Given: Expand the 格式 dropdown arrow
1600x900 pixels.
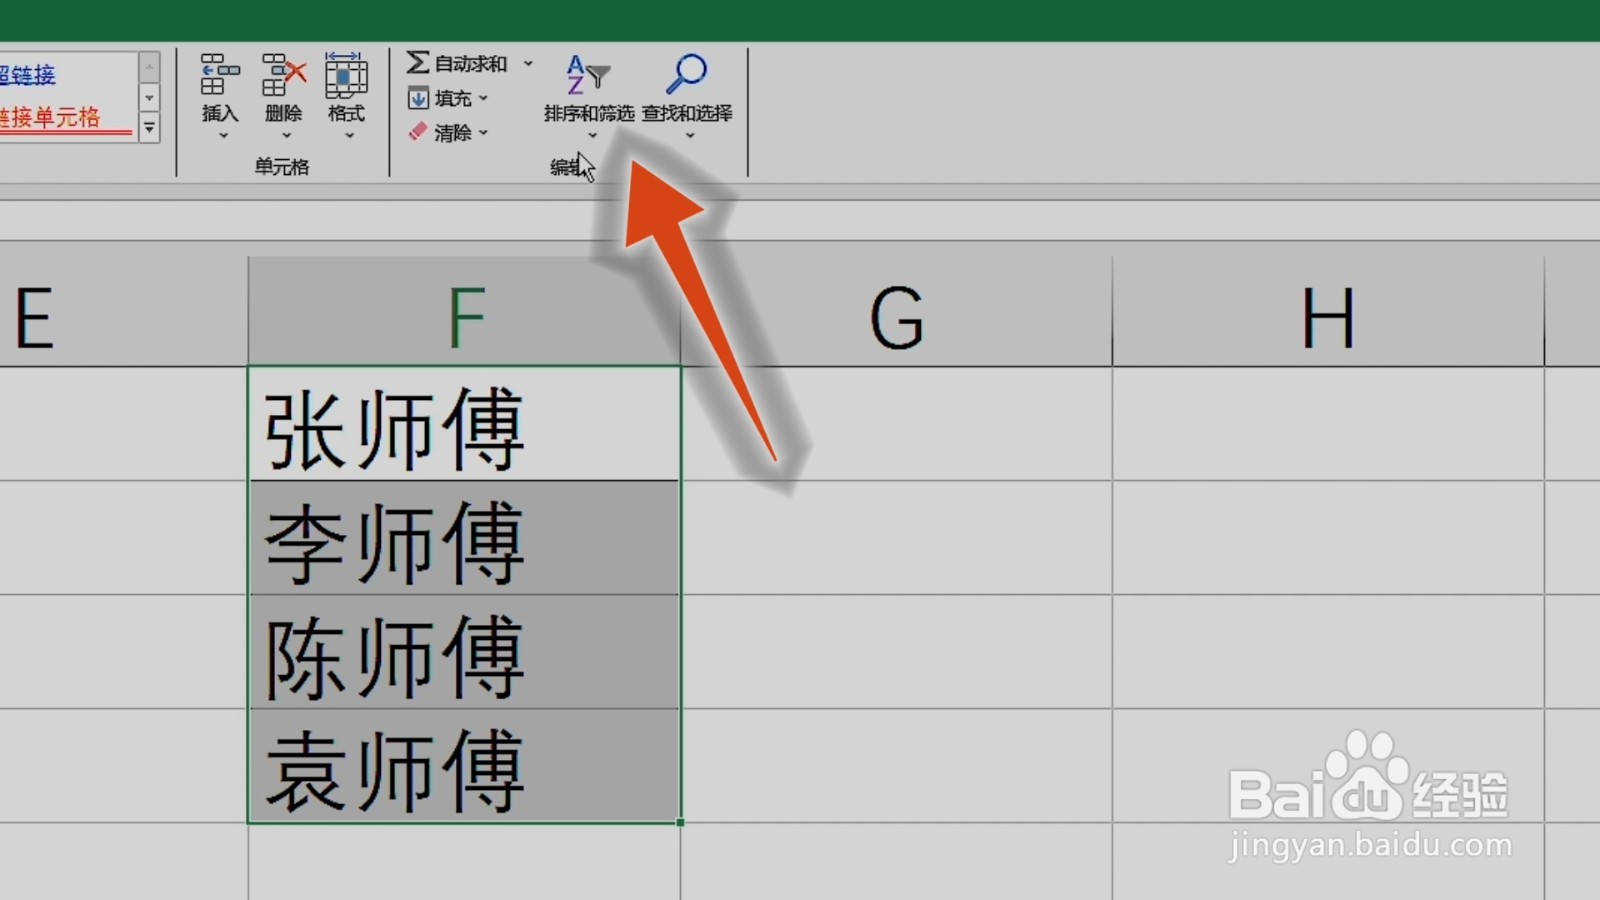Looking at the screenshot, I should (x=349, y=136).
